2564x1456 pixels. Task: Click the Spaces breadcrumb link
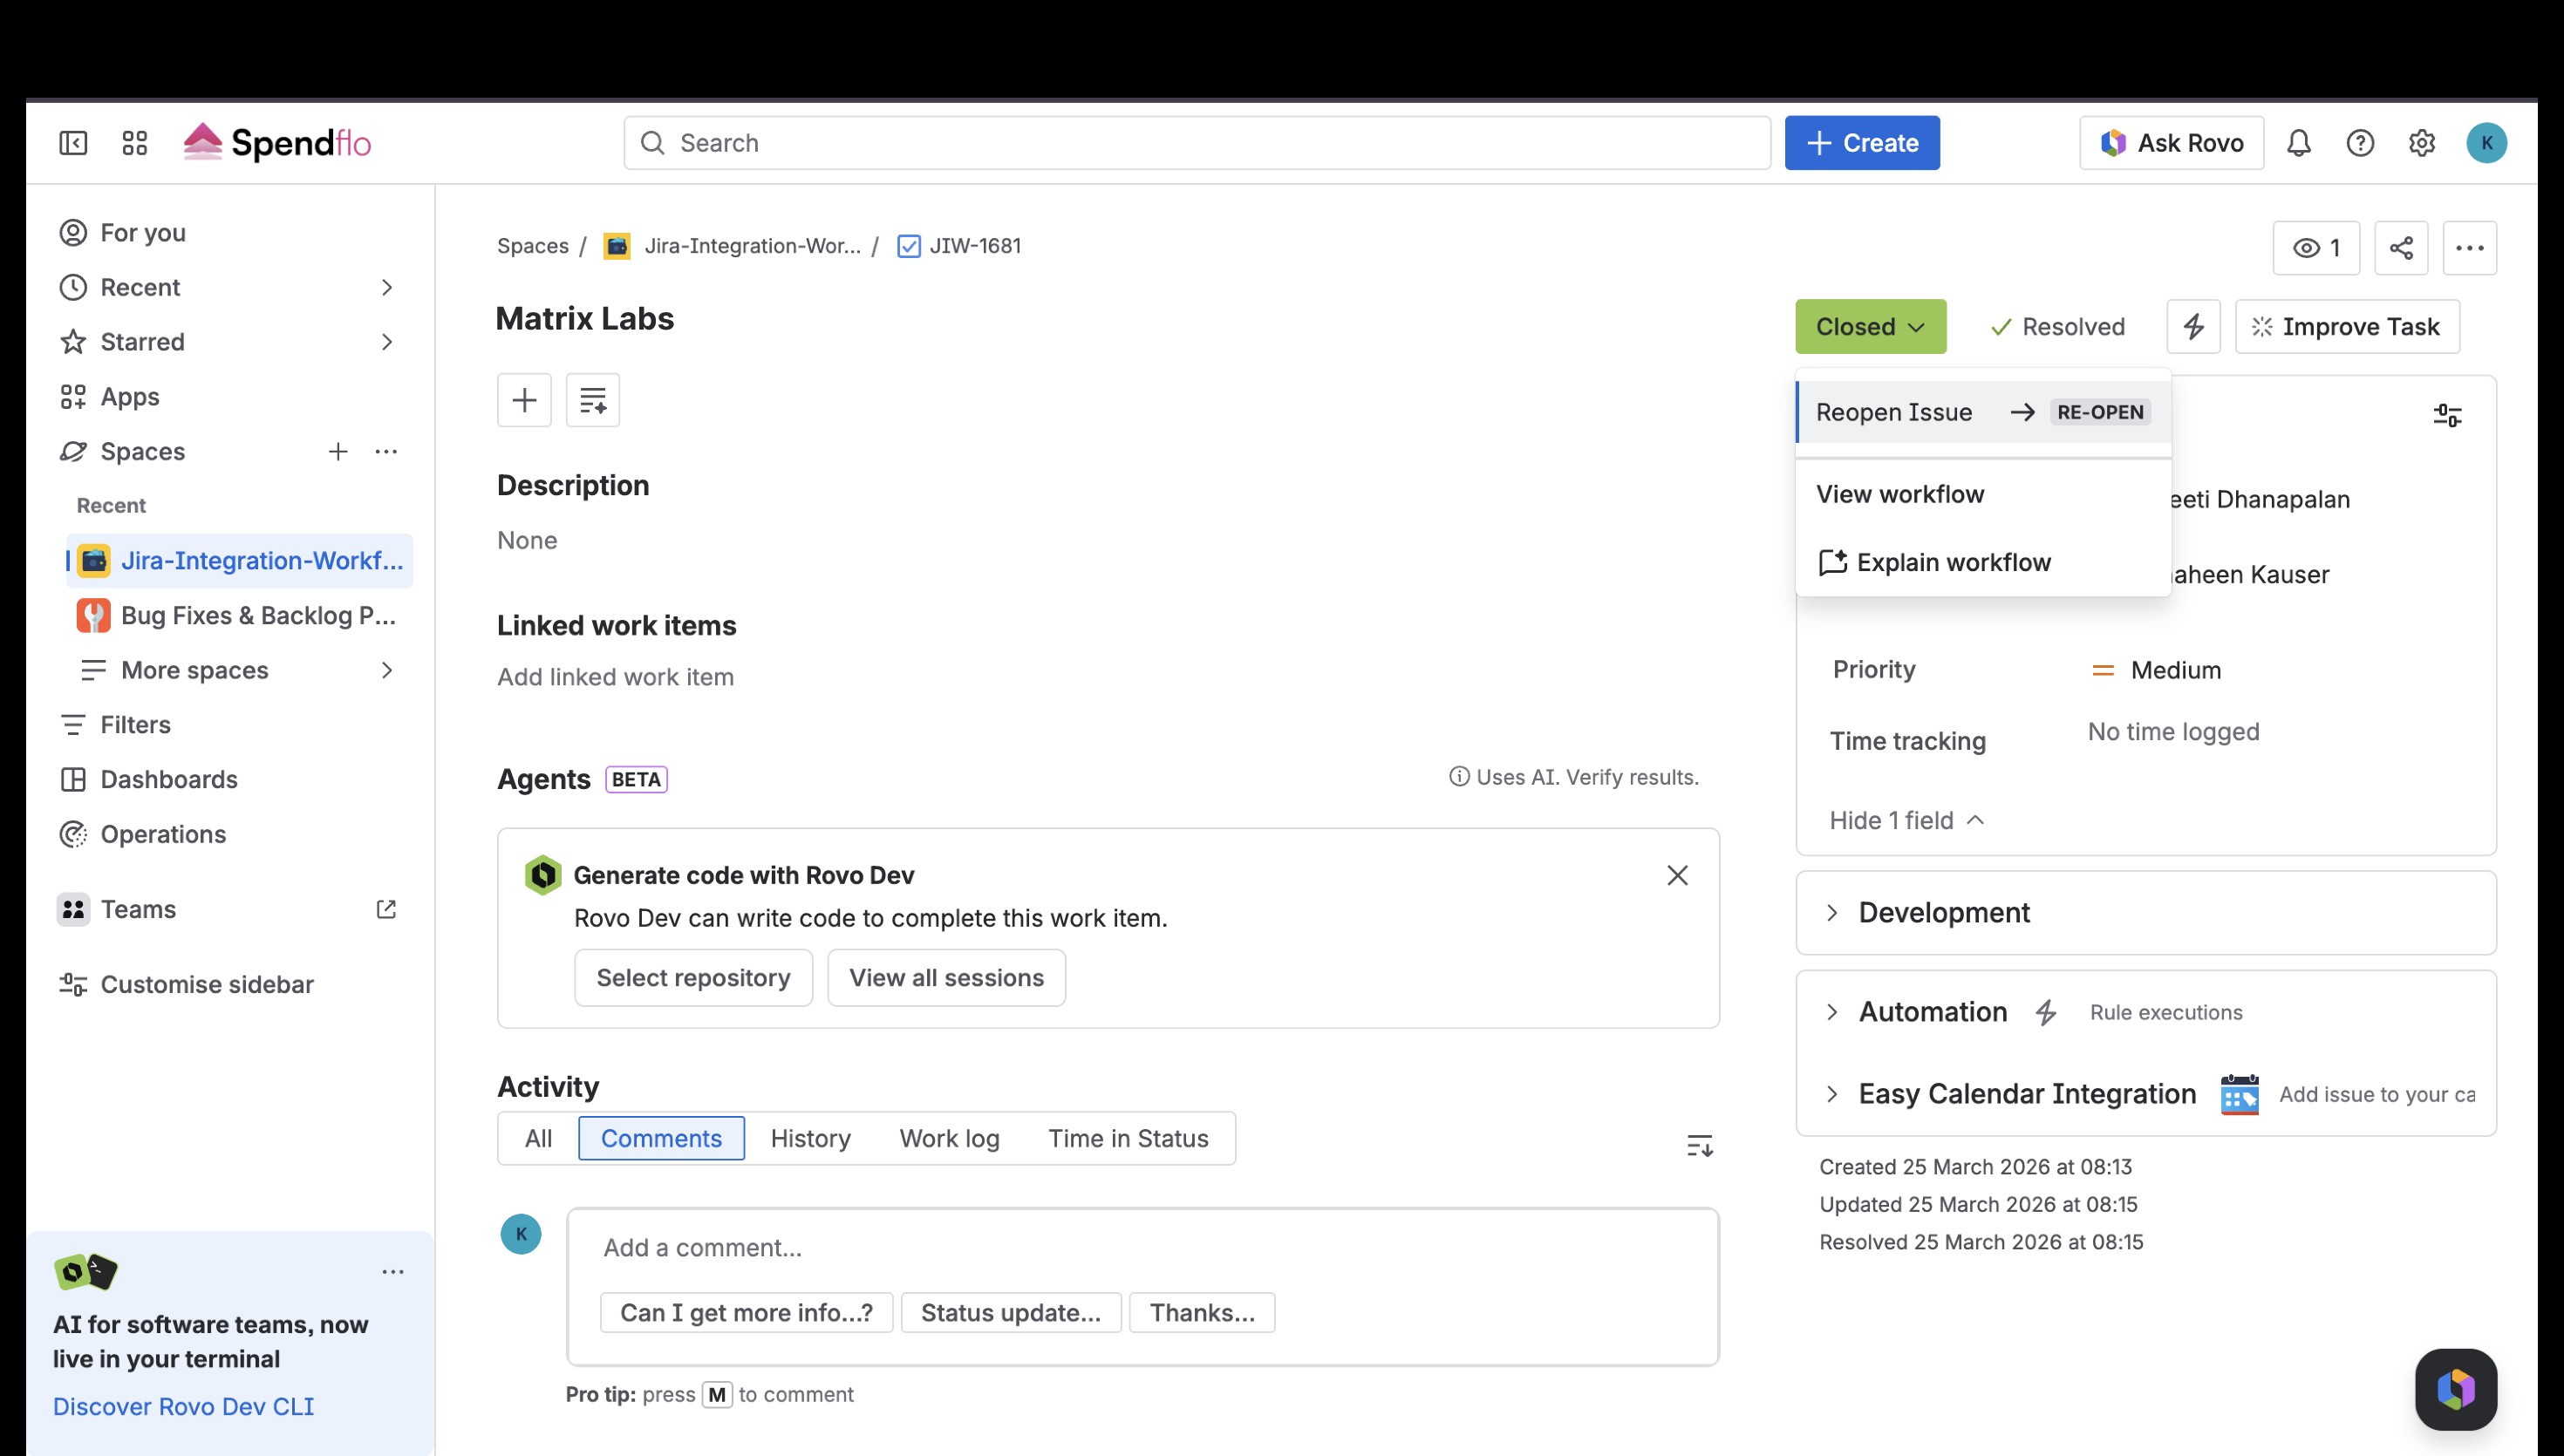point(532,246)
